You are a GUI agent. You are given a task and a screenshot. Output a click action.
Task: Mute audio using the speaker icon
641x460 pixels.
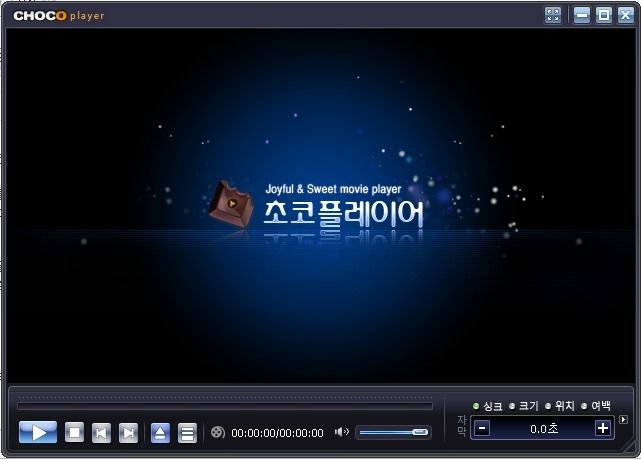coord(342,432)
